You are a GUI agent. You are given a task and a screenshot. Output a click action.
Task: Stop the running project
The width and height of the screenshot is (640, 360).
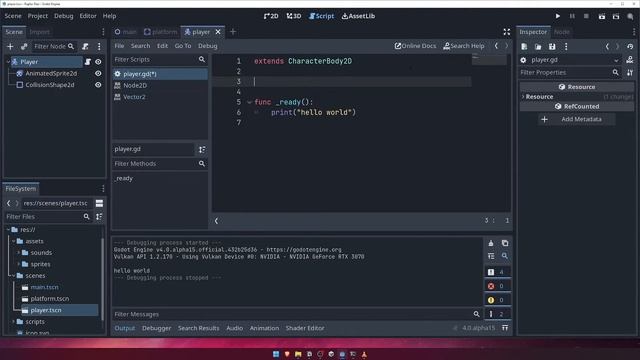pos(586,16)
